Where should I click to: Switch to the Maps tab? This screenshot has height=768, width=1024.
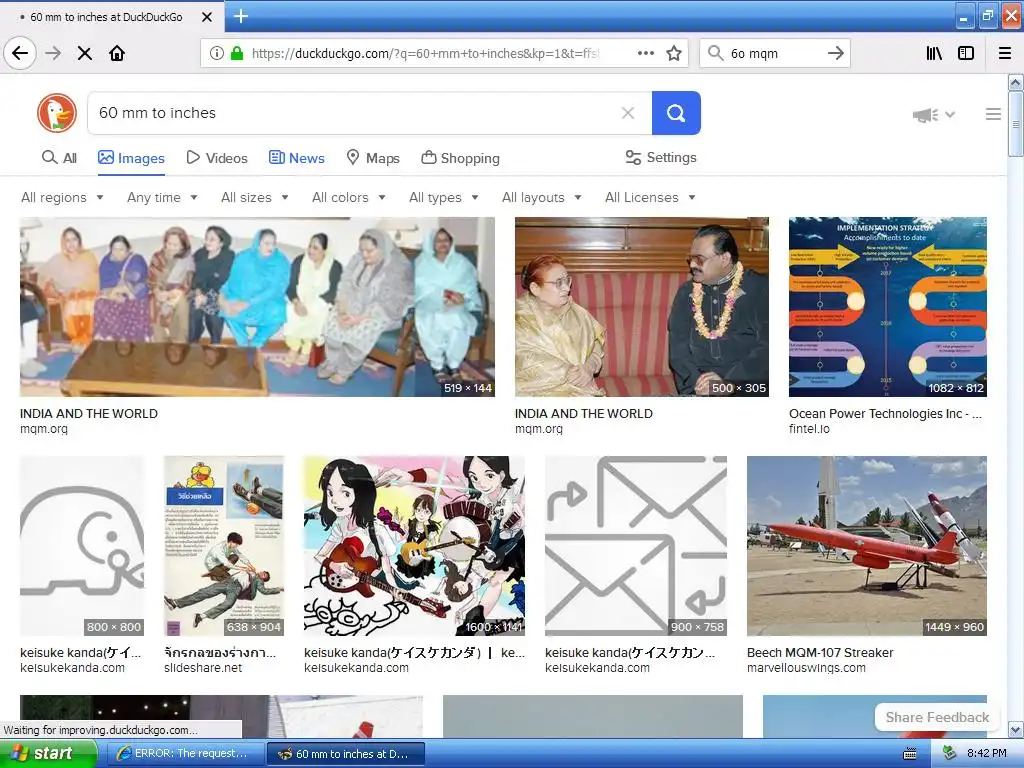click(373, 158)
